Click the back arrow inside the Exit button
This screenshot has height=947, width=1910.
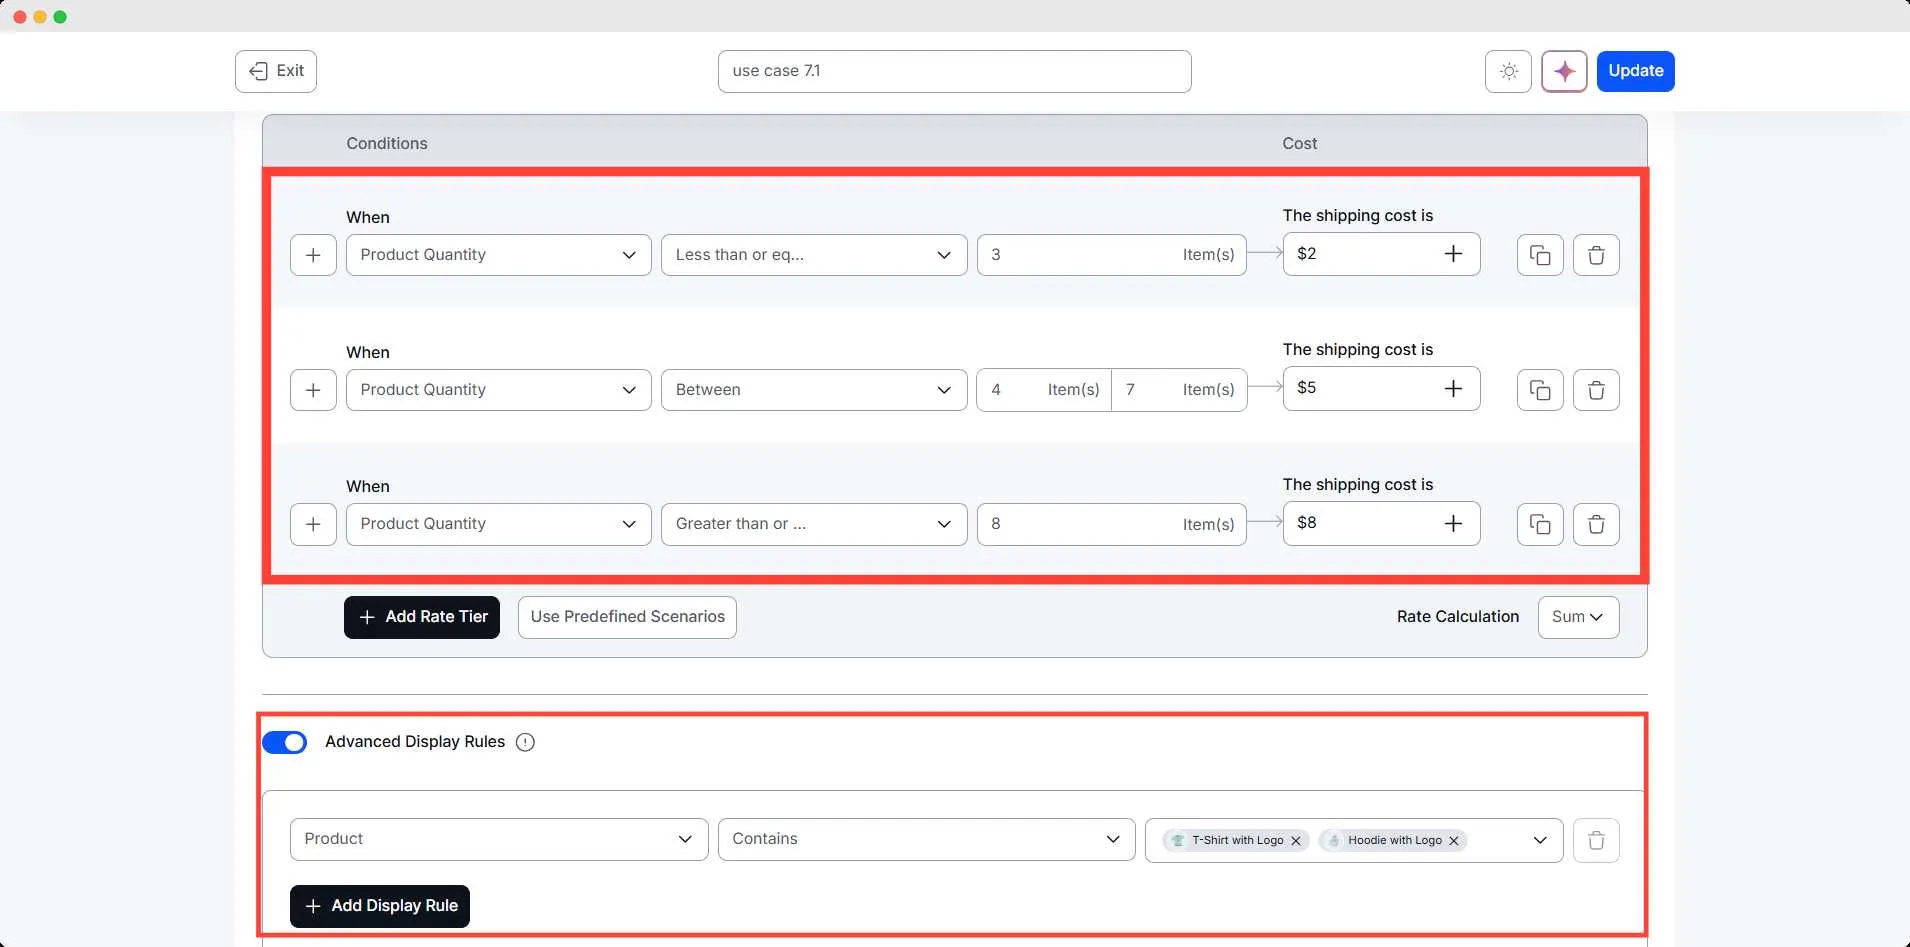point(259,71)
